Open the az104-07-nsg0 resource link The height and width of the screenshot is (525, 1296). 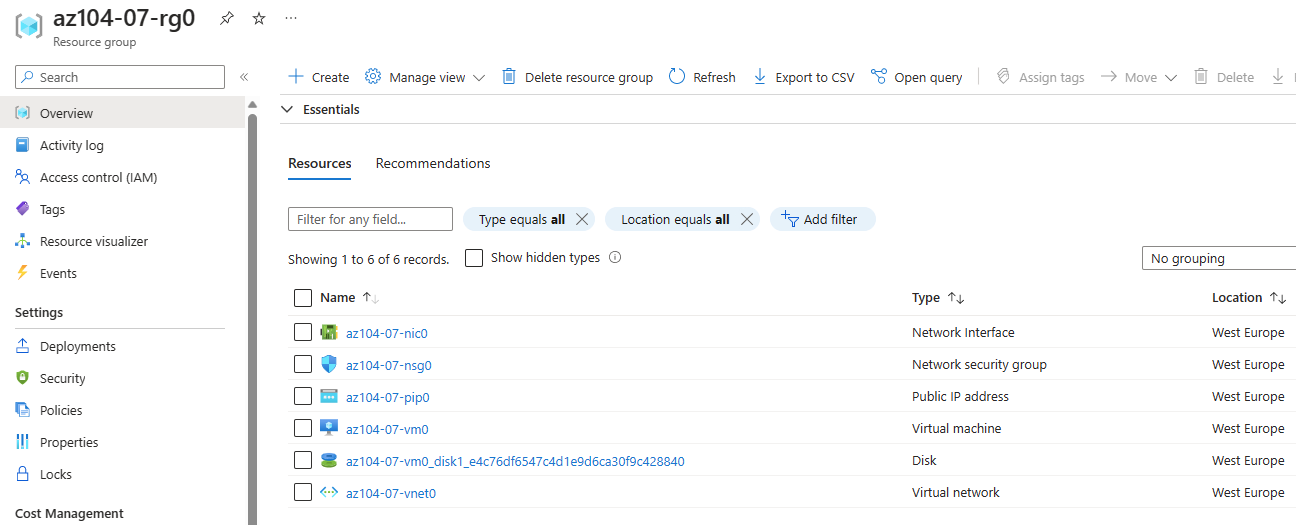point(389,365)
